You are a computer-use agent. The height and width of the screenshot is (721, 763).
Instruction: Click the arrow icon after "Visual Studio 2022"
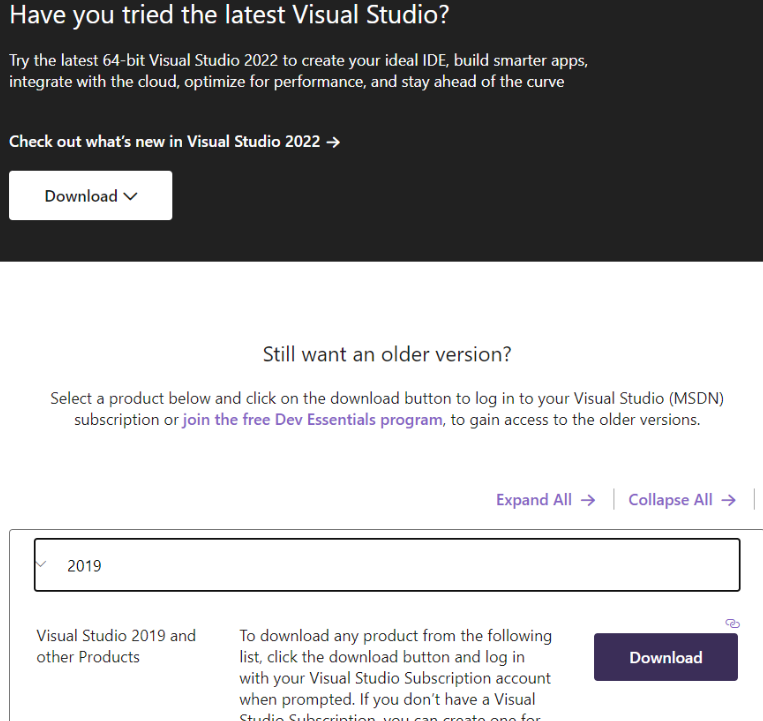click(333, 142)
